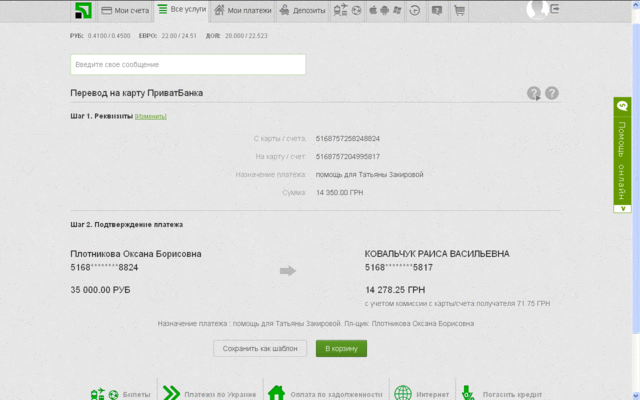Click the amount 14 350.00 ГРН
The height and width of the screenshot is (400, 640).
click(340, 193)
